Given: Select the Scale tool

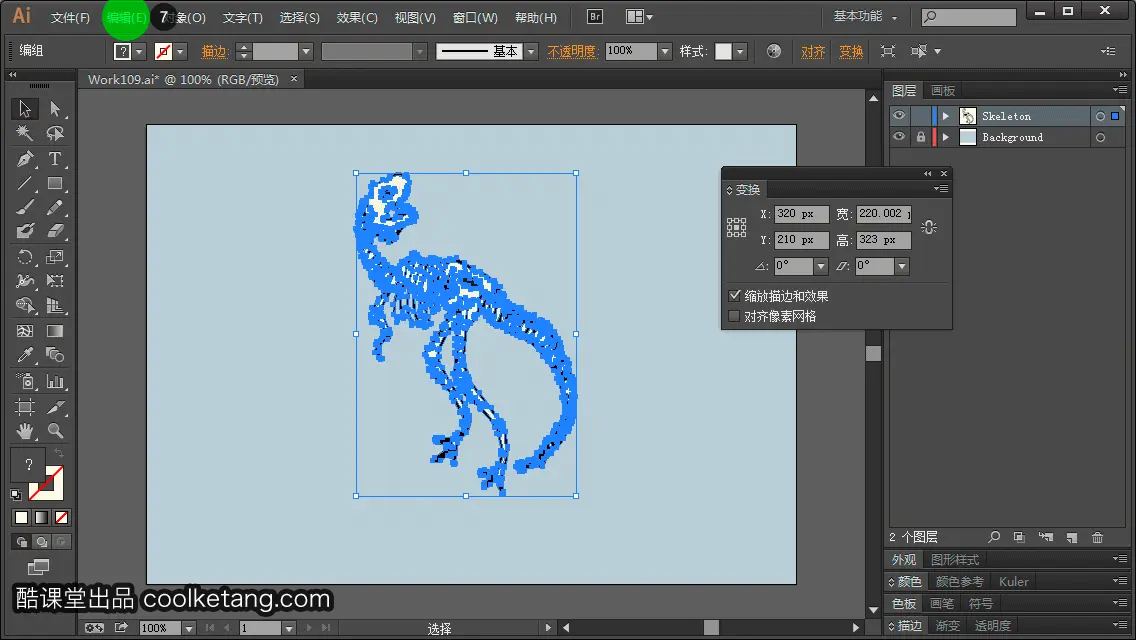Looking at the screenshot, I should [55, 257].
